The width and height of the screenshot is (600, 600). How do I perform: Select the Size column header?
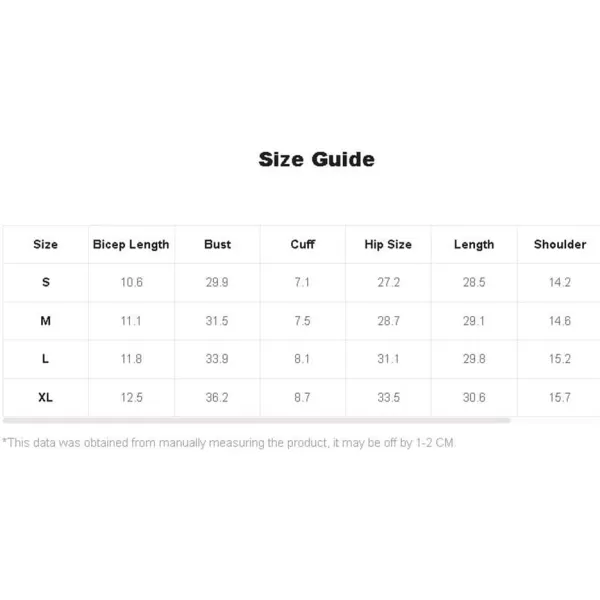(x=46, y=244)
